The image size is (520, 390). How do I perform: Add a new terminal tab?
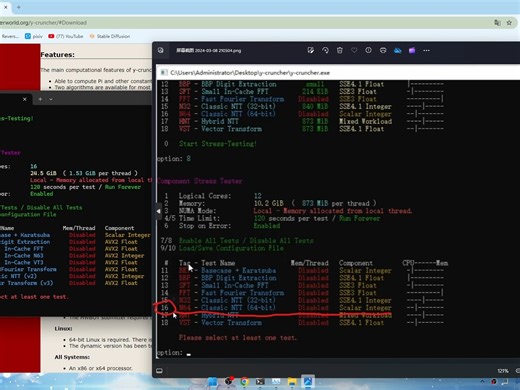(x=40, y=99)
